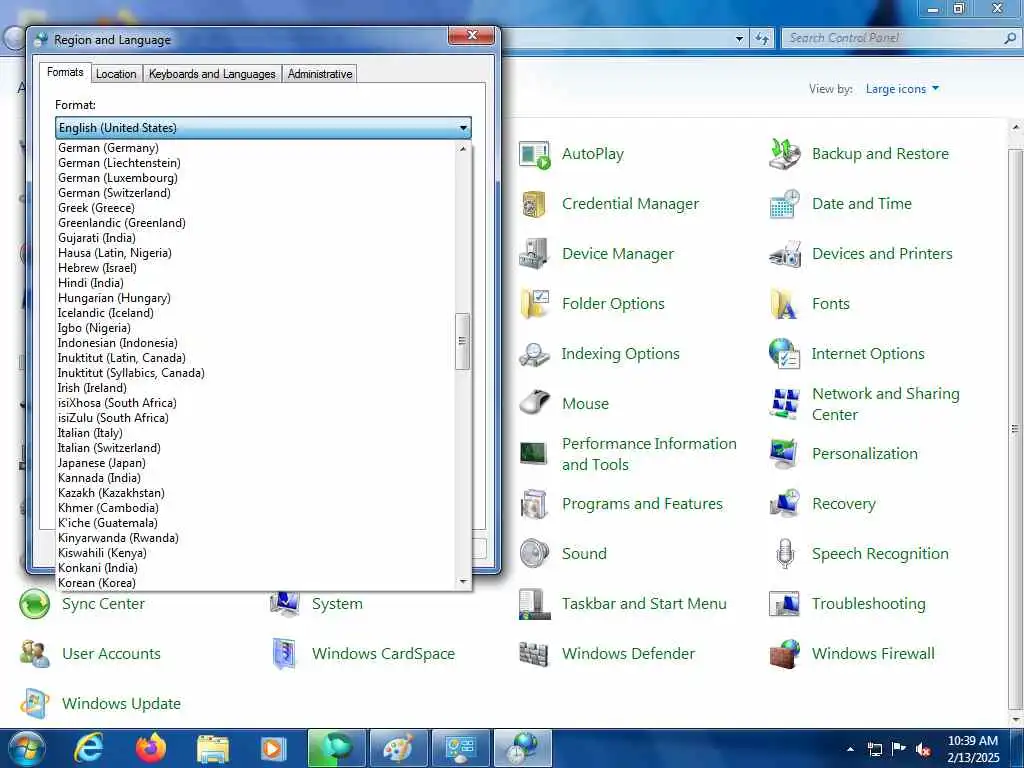Image resolution: width=1024 pixels, height=768 pixels.
Task: Open the Credential Manager icon
Action: click(534, 204)
